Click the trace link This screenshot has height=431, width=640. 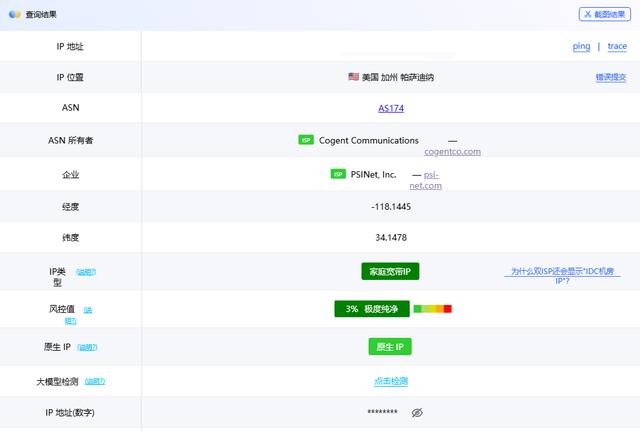(617, 46)
